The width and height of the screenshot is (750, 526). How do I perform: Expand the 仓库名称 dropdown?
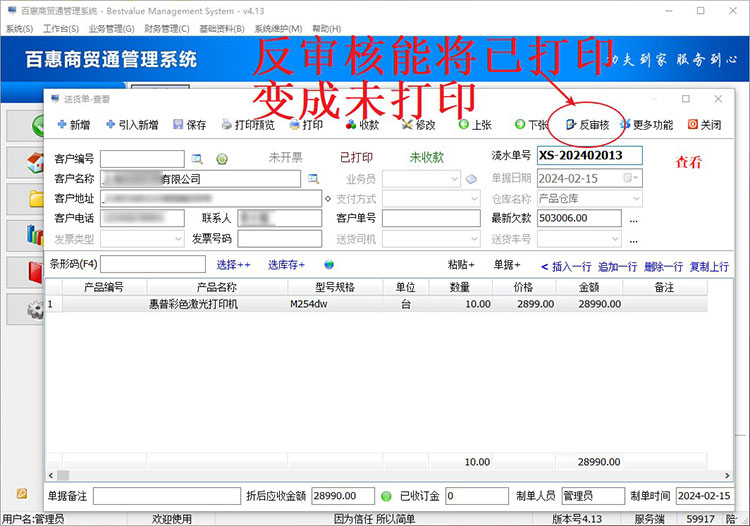(x=636, y=198)
